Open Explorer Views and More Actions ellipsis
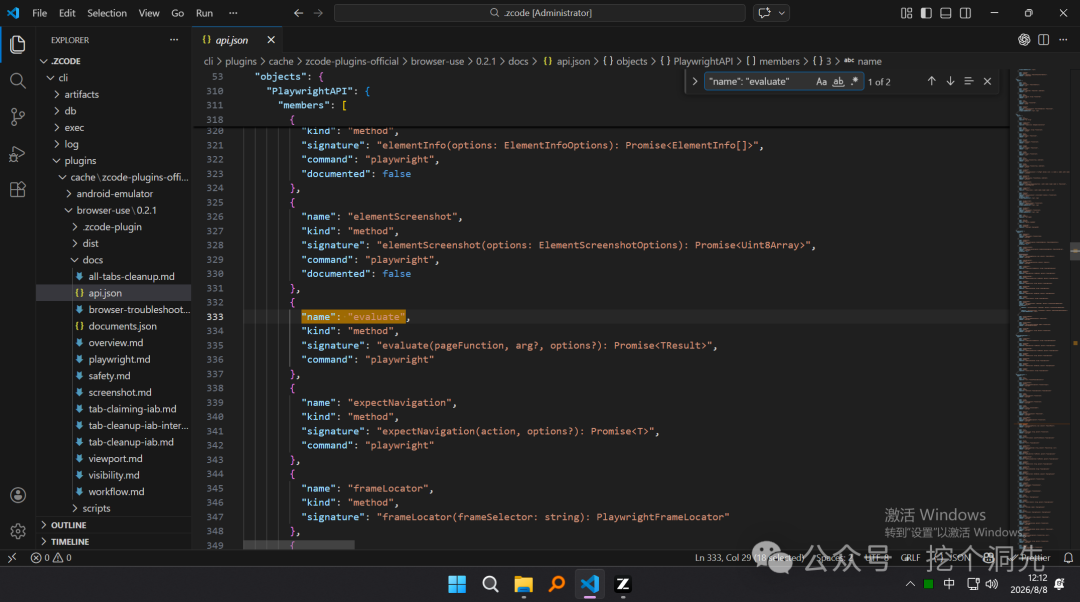This screenshot has height=602, width=1080. click(x=174, y=40)
